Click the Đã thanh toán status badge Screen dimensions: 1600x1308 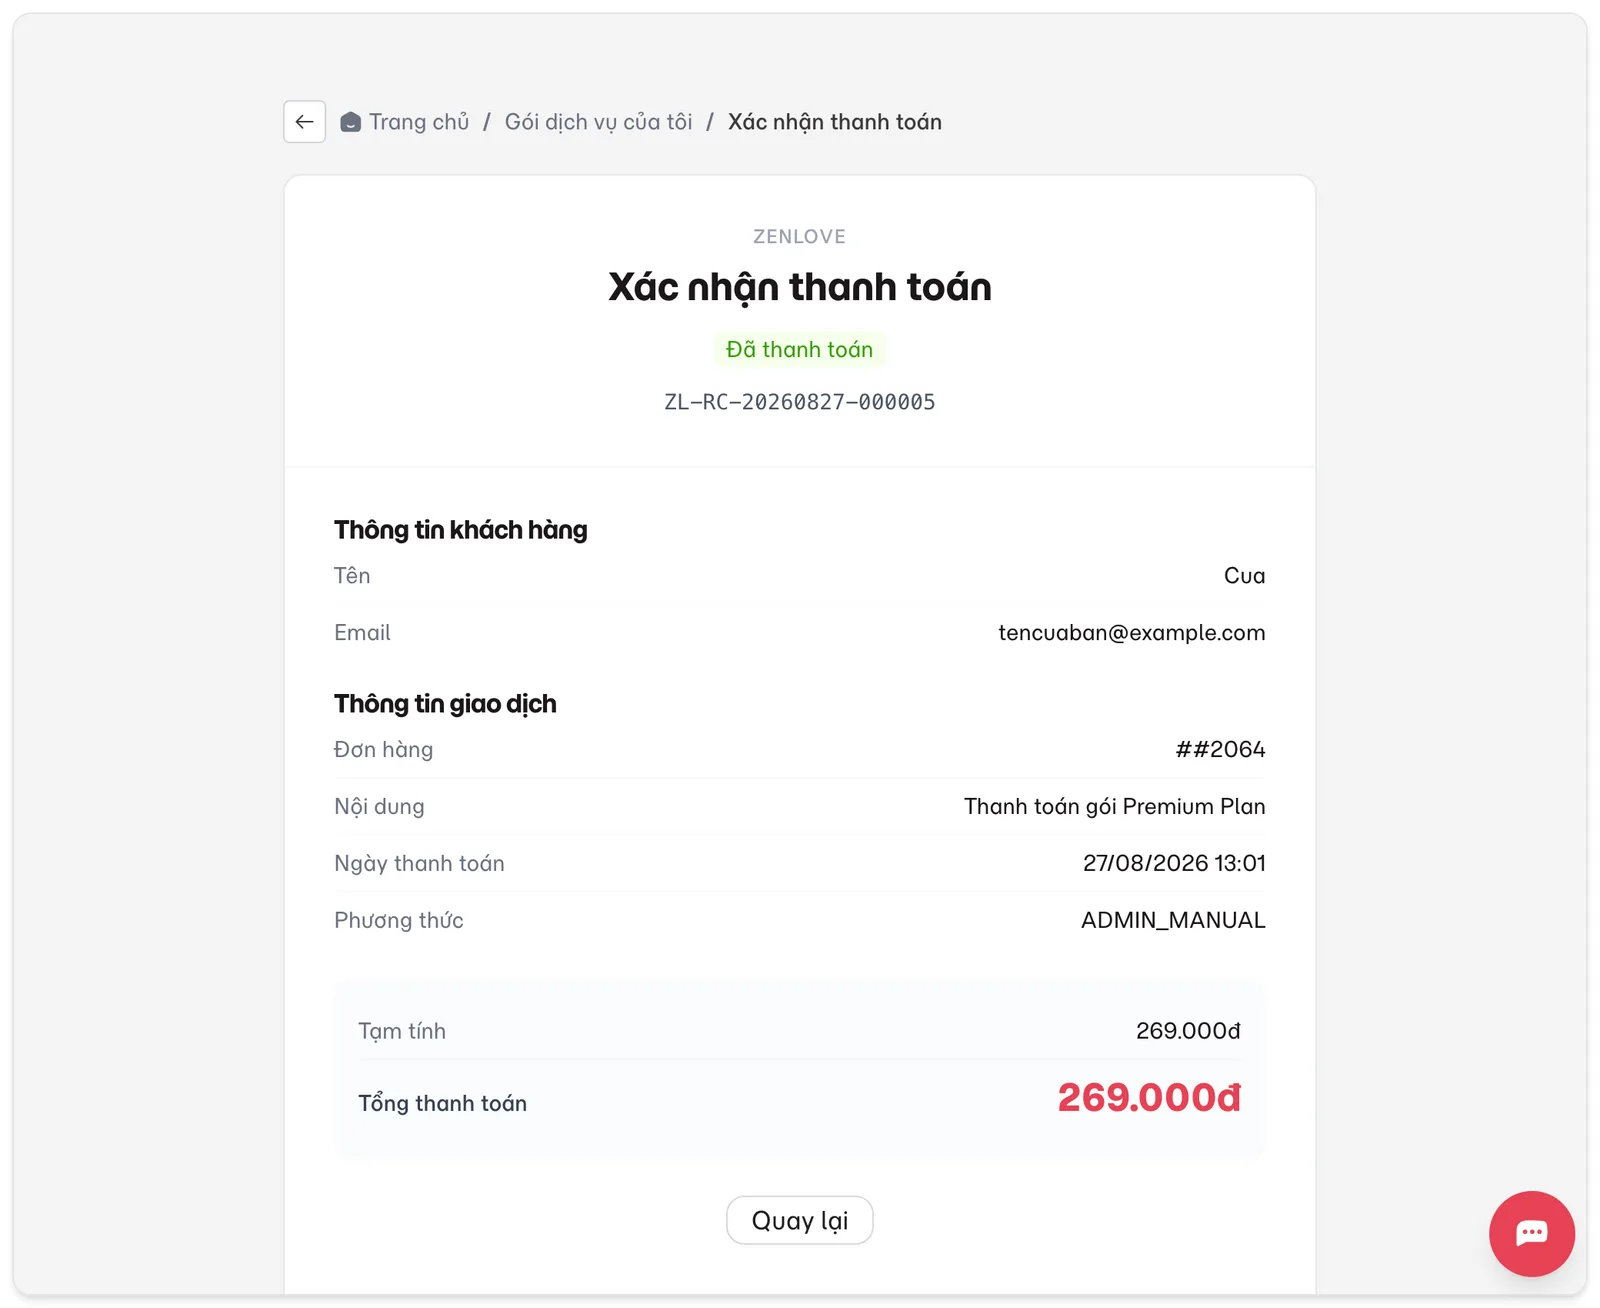800,349
